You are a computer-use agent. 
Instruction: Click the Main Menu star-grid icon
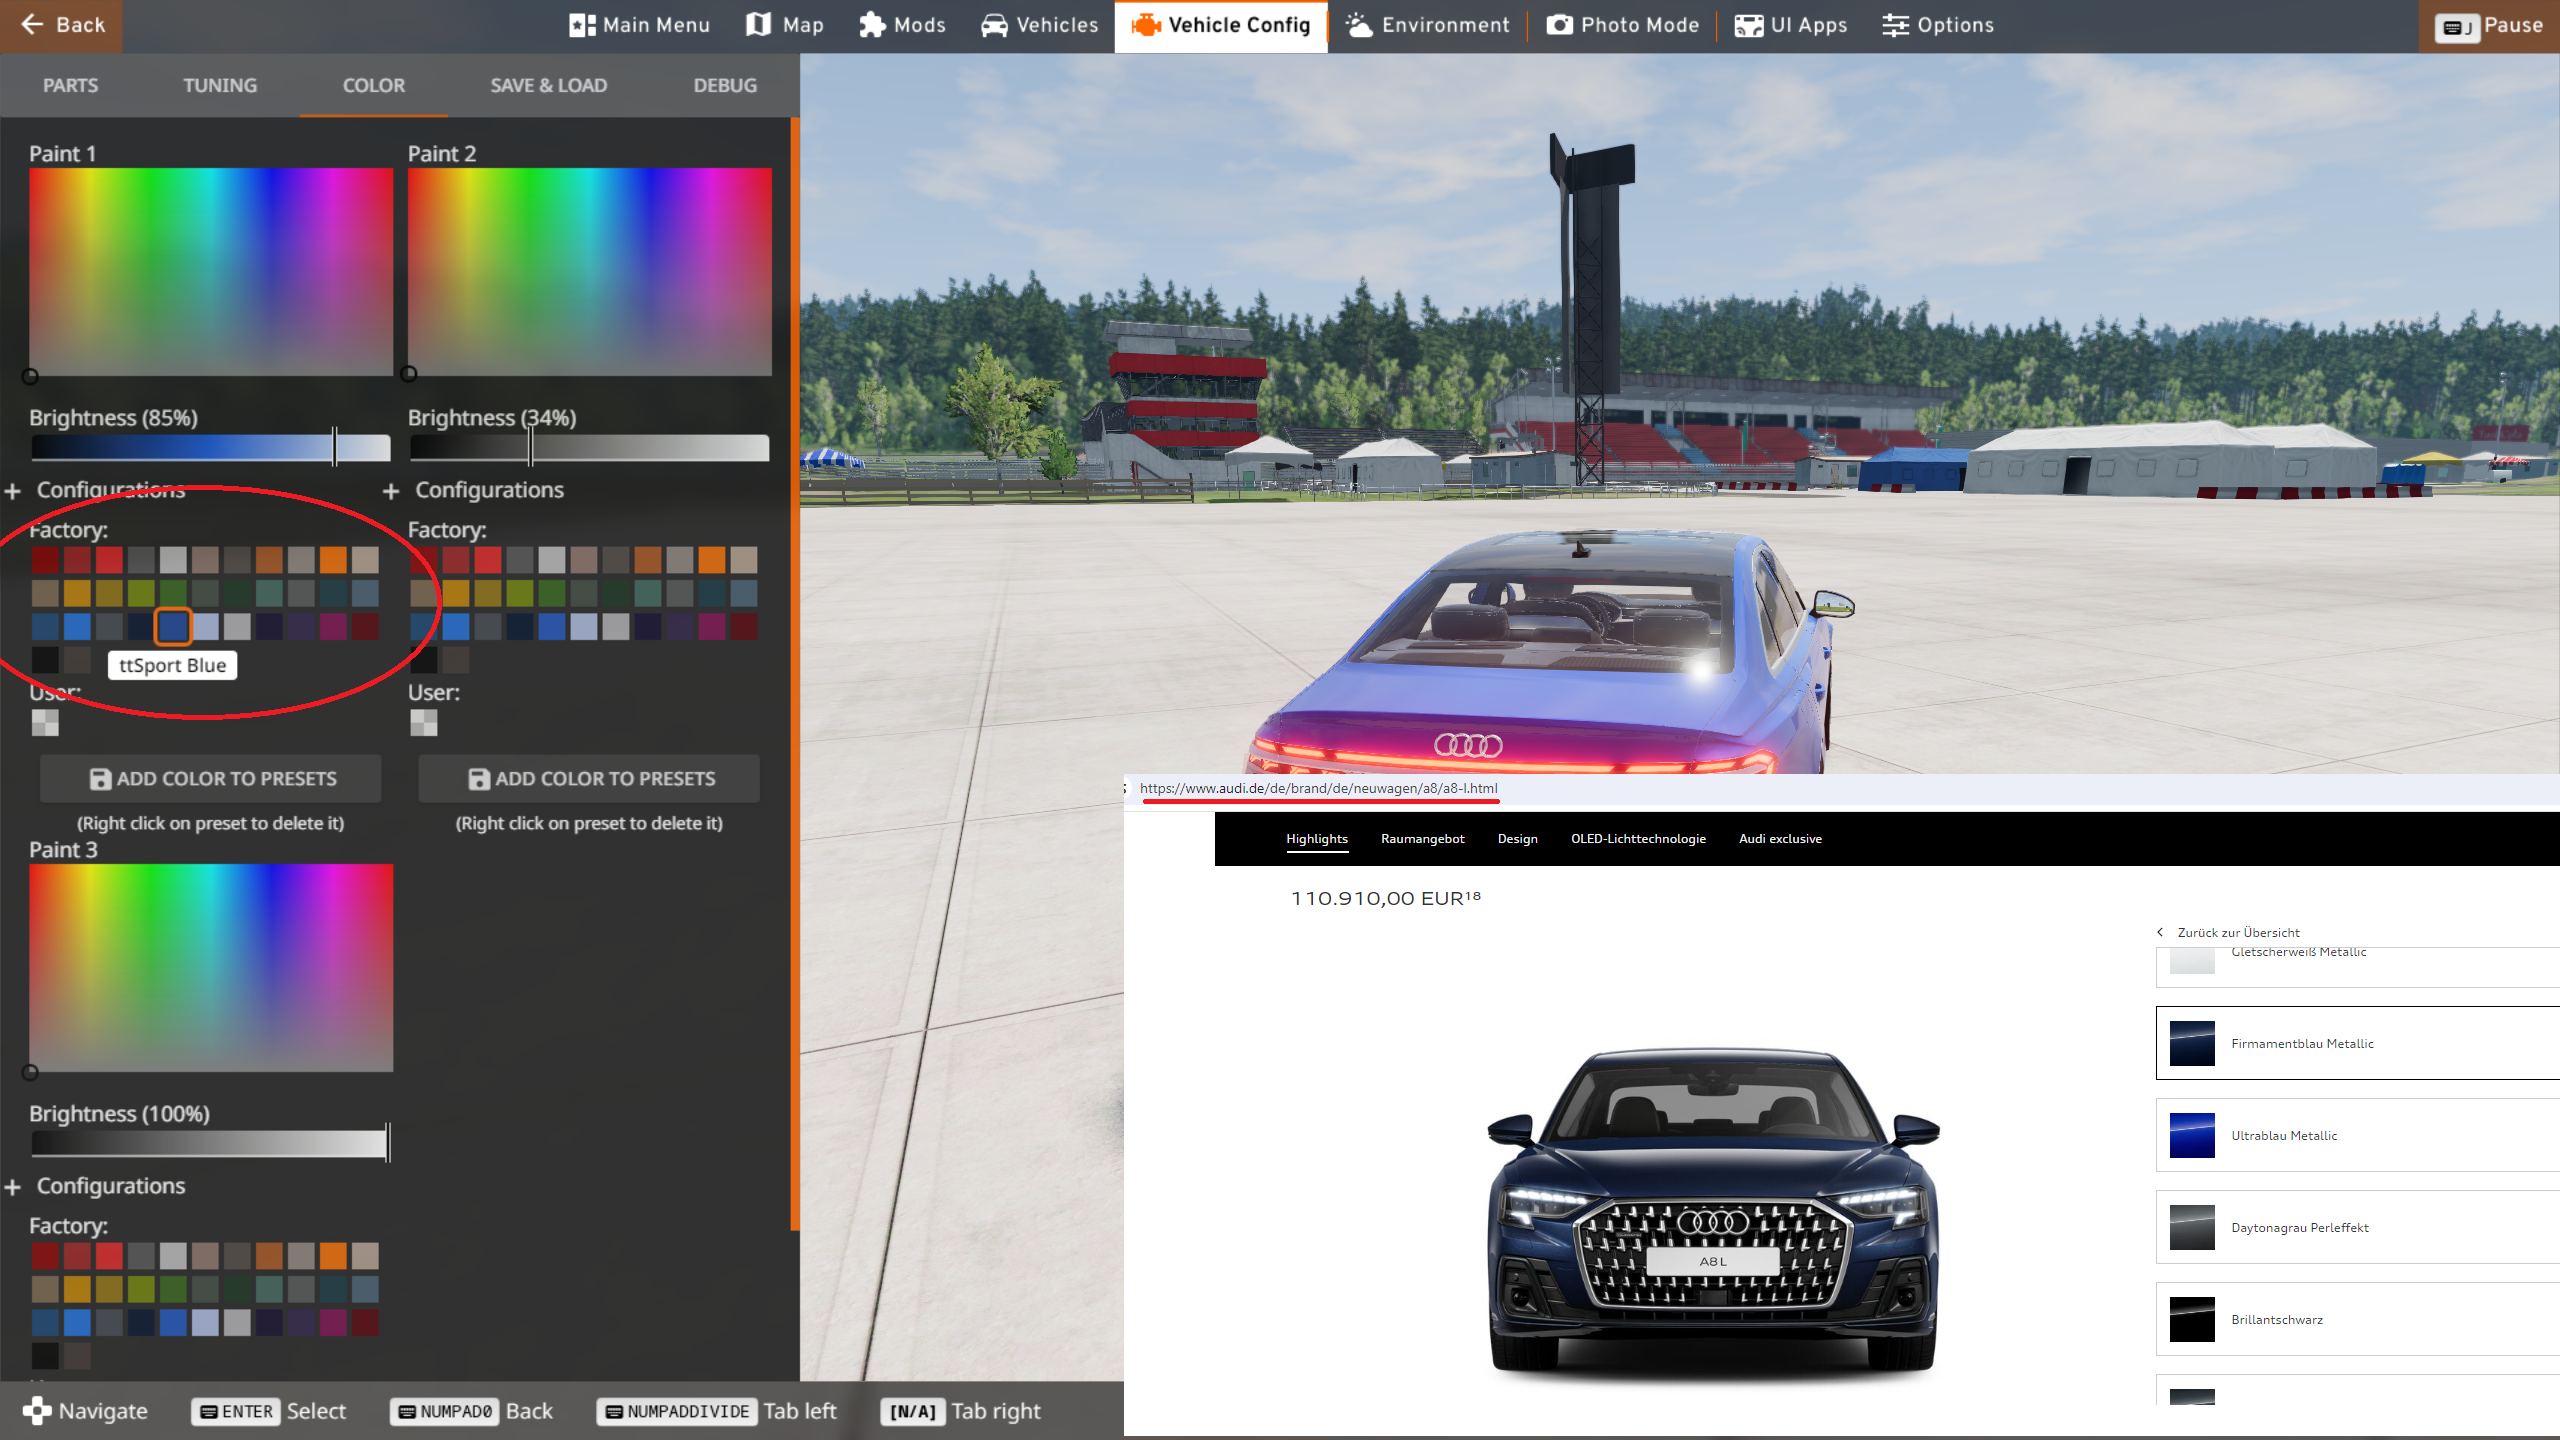click(582, 25)
